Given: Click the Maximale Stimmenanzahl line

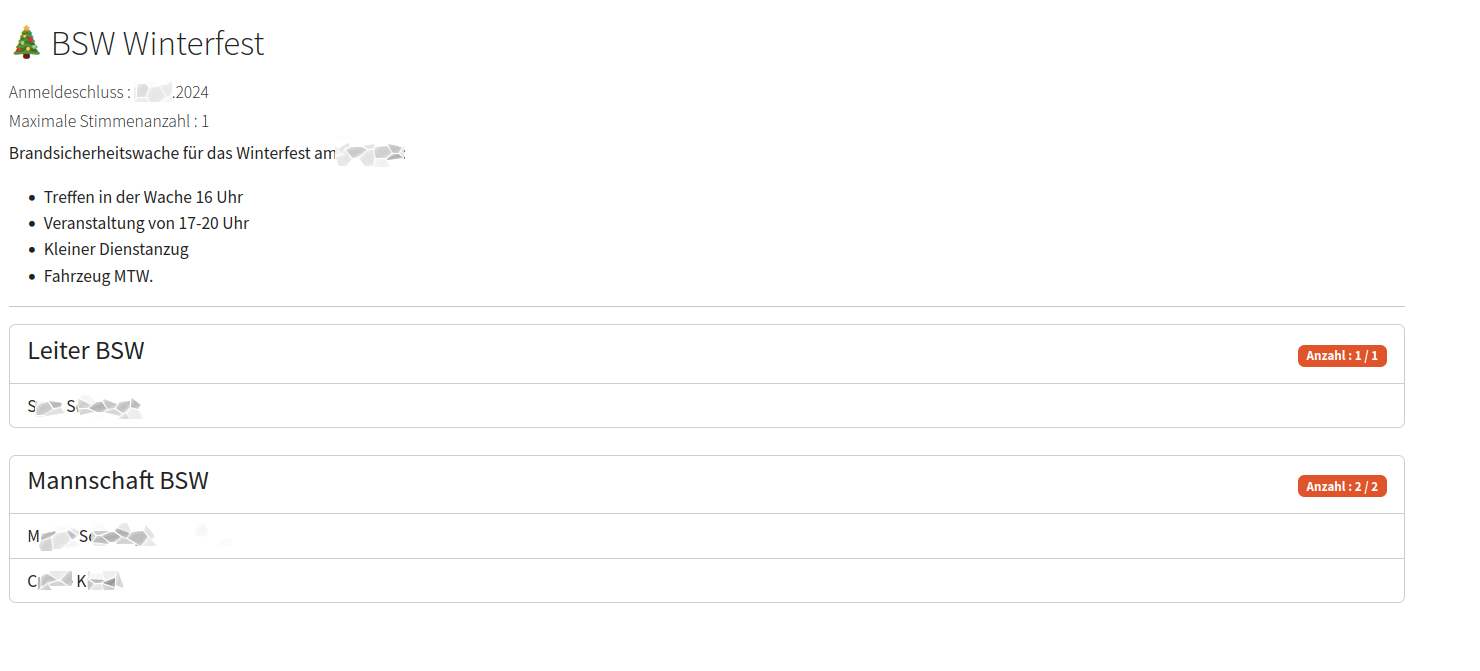Looking at the screenshot, I should tap(108, 121).
